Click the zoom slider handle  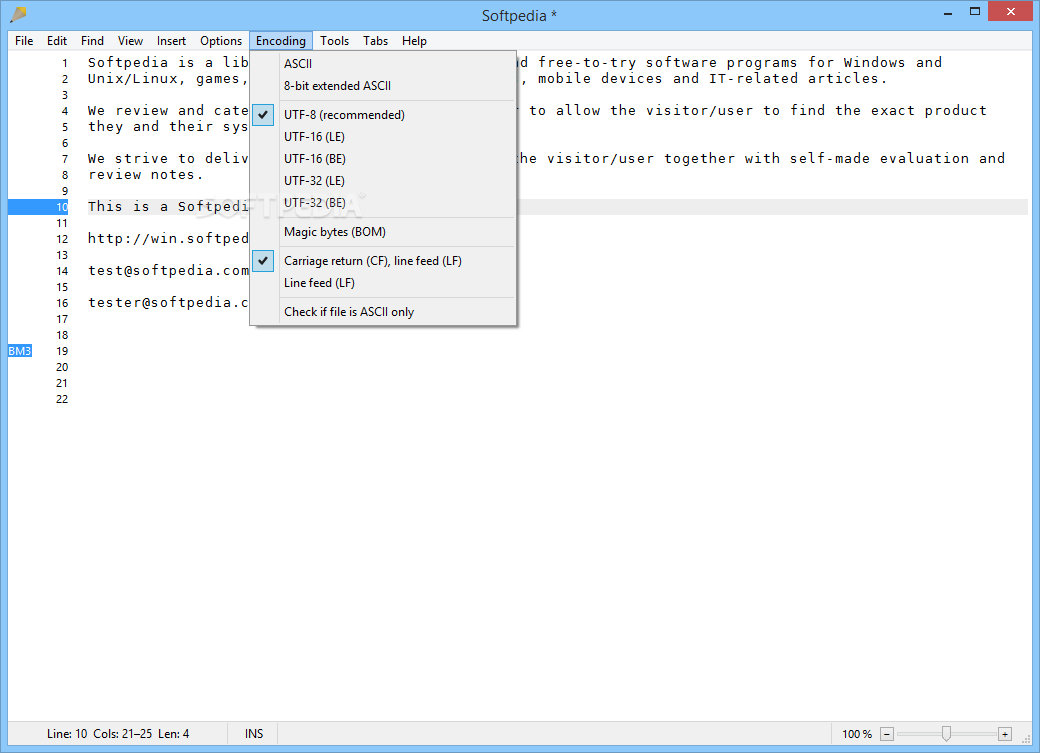tap(946, 733)
